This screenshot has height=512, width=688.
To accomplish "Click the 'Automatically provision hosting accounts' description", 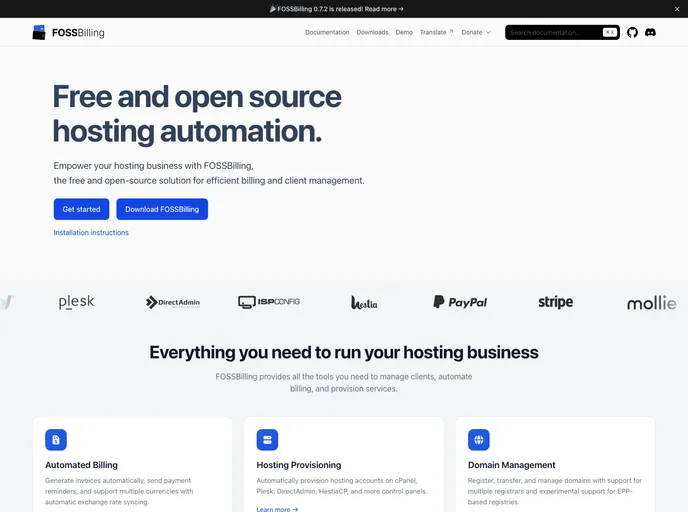I will tap(341, 486).
